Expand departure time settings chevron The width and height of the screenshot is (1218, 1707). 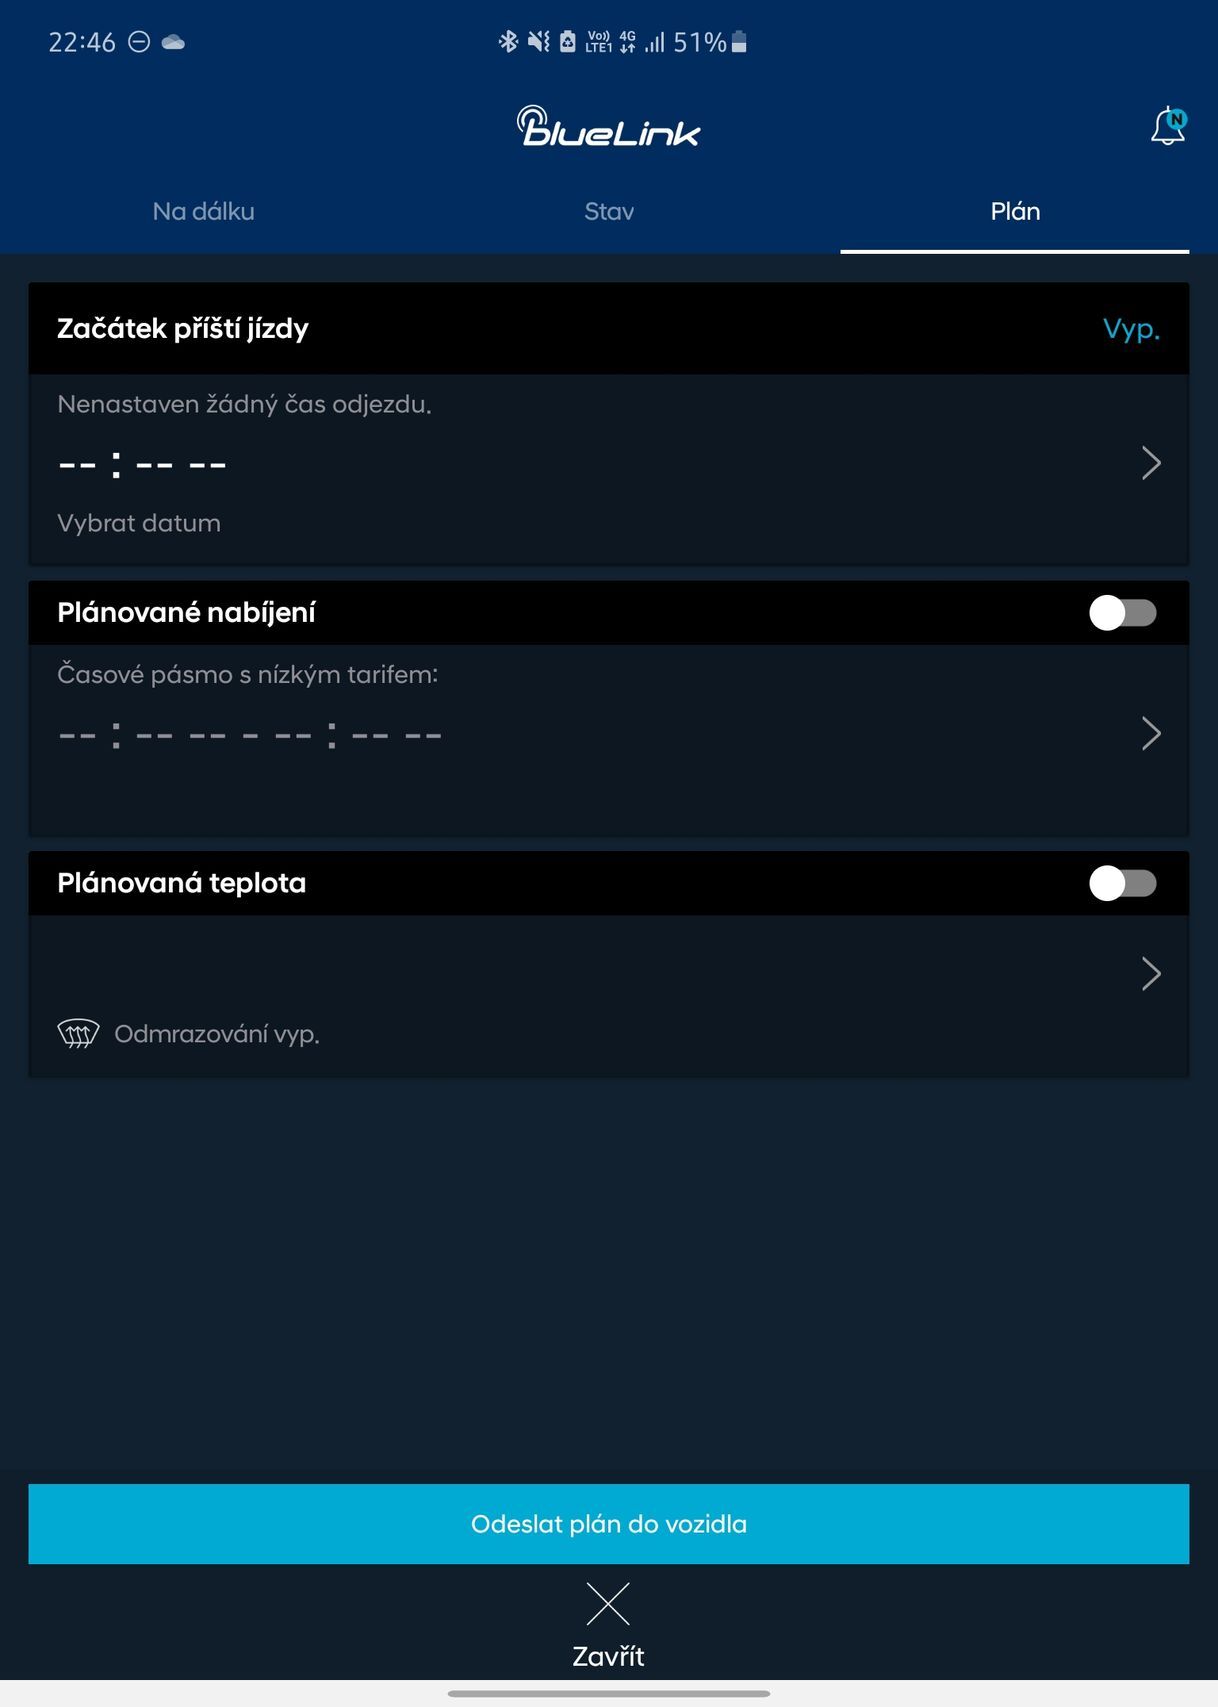click(x=1151, y=463)
